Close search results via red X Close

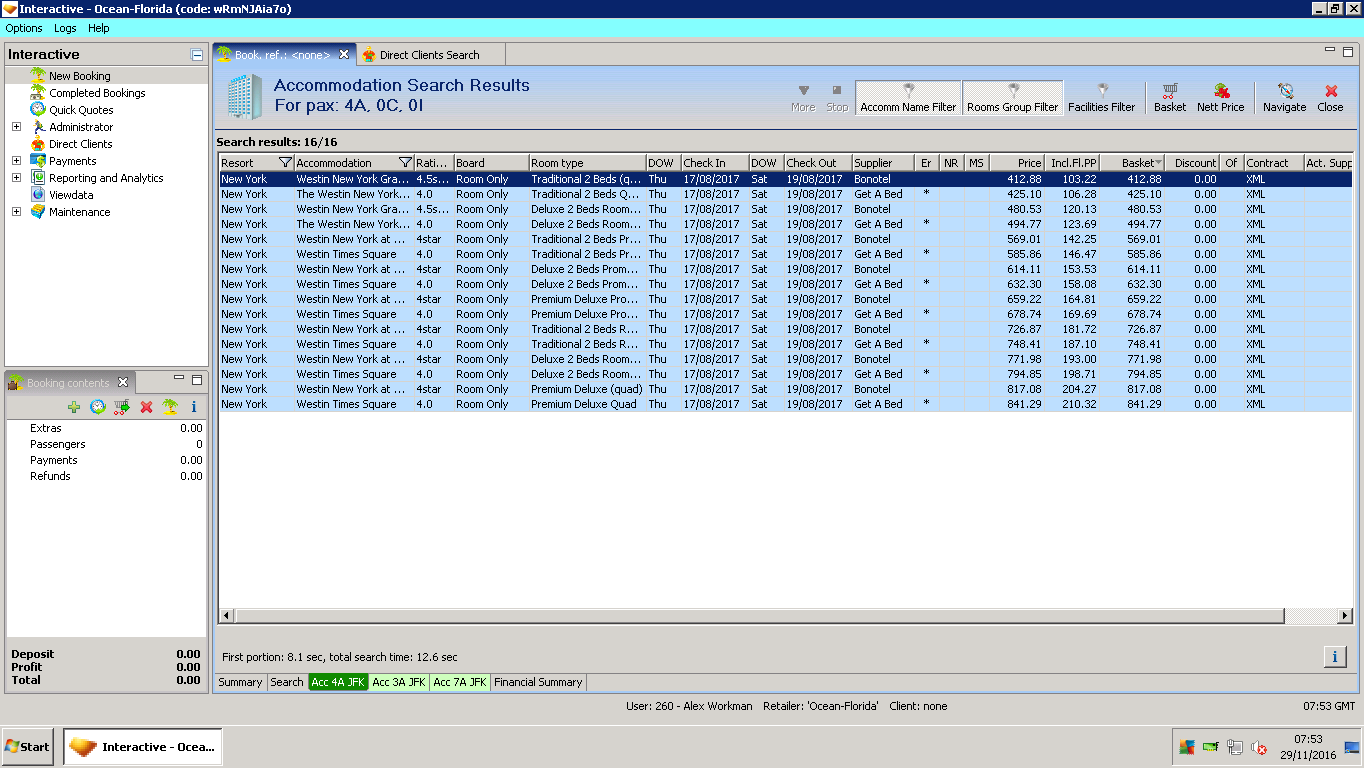pos(1330,98)
